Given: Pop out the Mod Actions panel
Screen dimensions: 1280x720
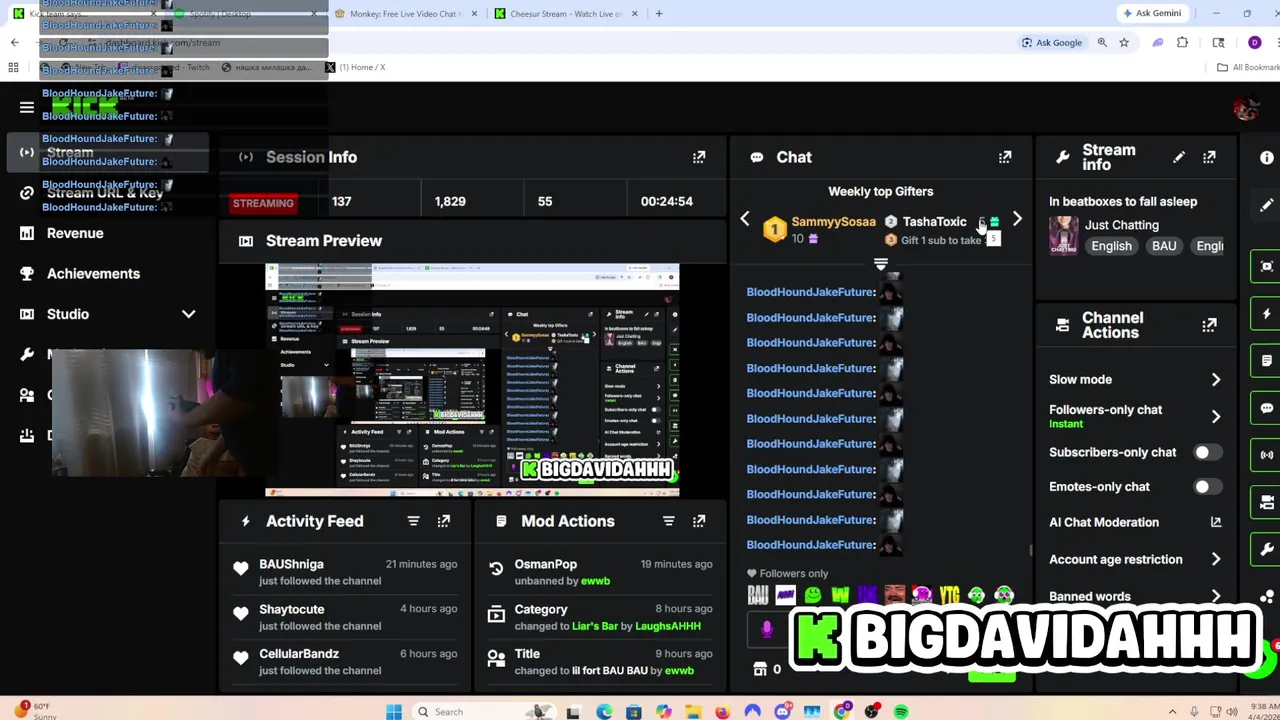Looking at the screenshot, I should click(699, 521).
